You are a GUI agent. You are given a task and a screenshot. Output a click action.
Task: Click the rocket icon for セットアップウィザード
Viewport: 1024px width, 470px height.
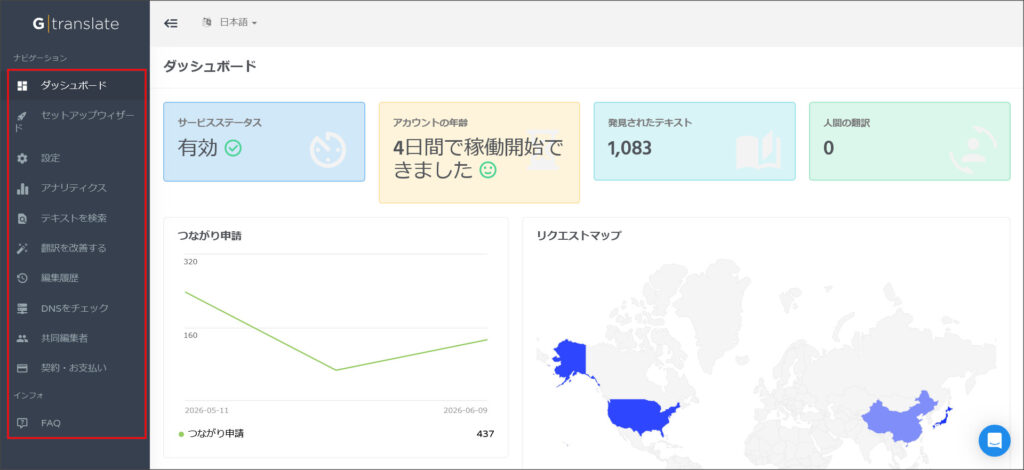[22, 116]
